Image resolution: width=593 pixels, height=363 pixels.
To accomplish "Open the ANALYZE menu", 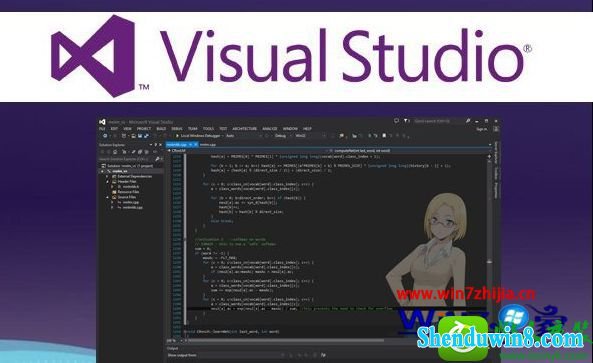I will pyautogui.click(x=270, y=129).
